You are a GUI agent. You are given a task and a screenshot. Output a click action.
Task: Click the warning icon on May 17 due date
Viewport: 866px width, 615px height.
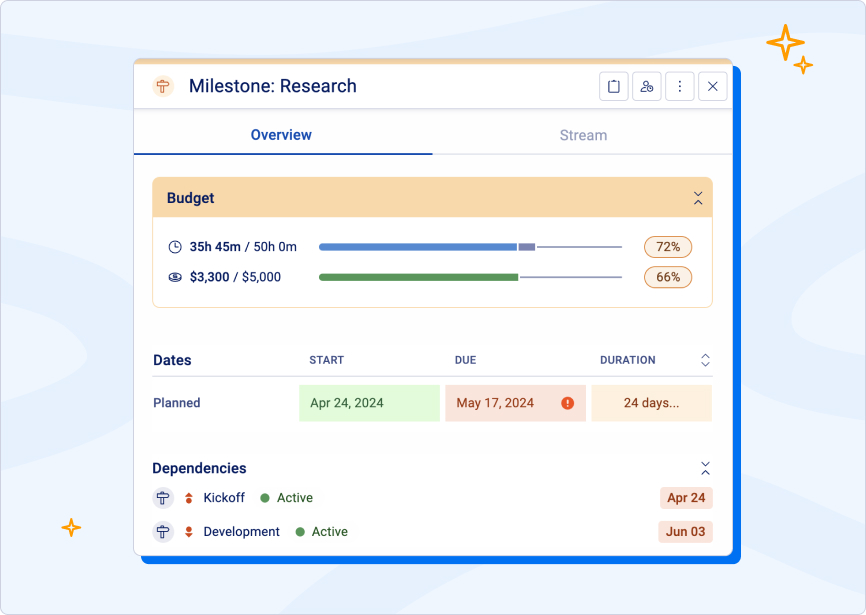(567, 403)
